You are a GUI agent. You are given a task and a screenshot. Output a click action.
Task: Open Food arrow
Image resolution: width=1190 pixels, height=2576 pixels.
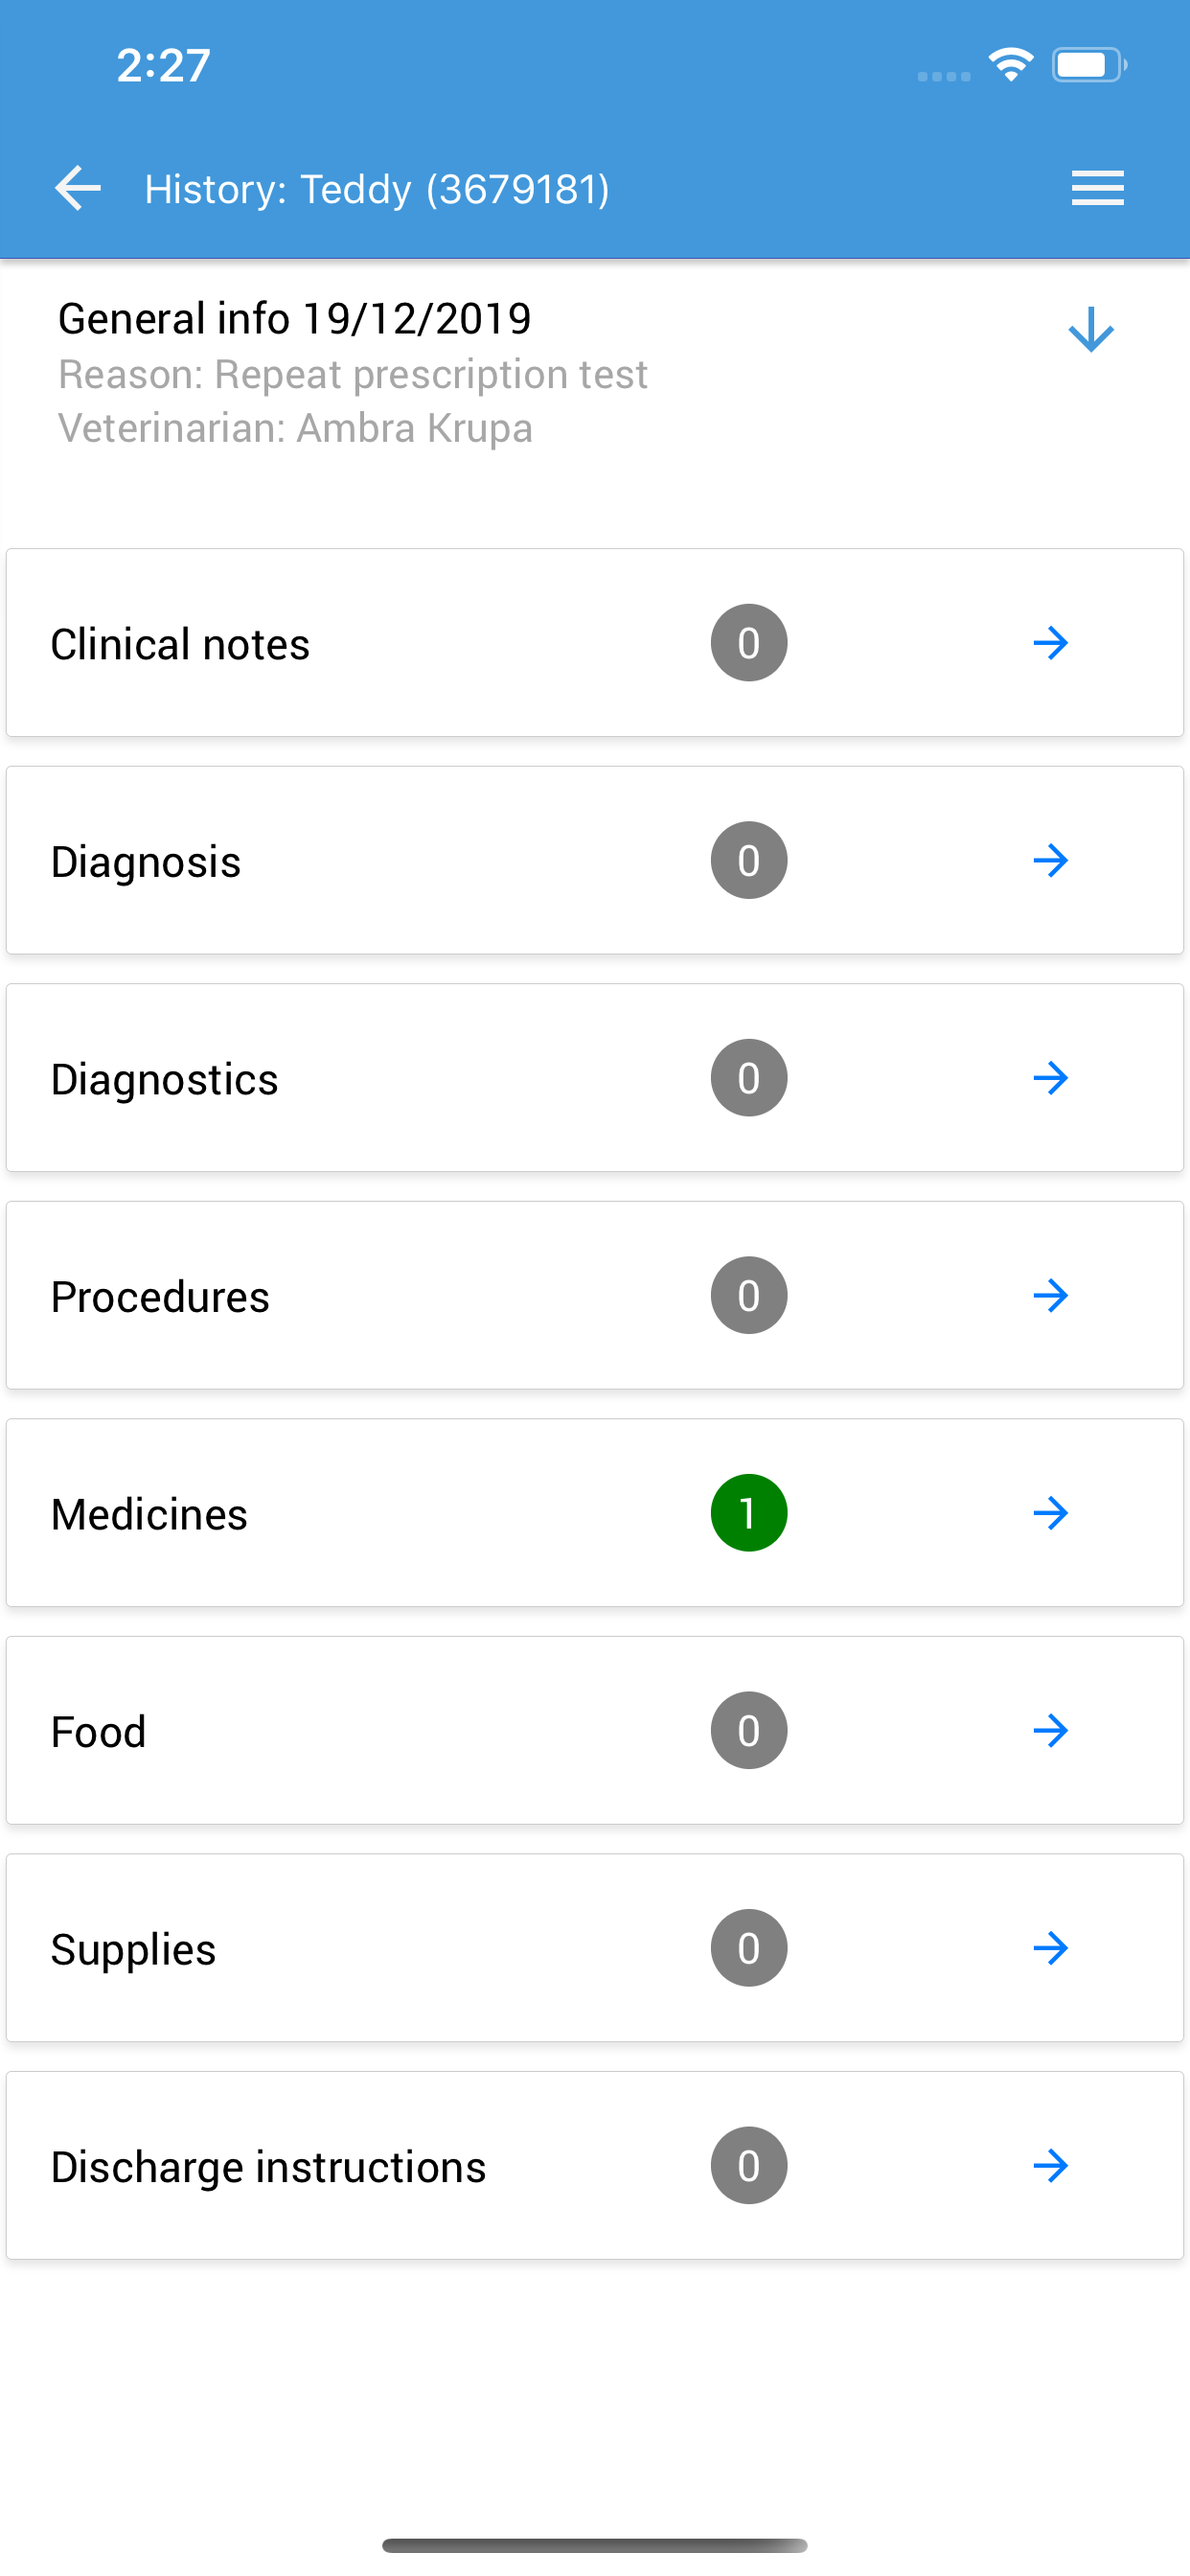point(1050,1730)
